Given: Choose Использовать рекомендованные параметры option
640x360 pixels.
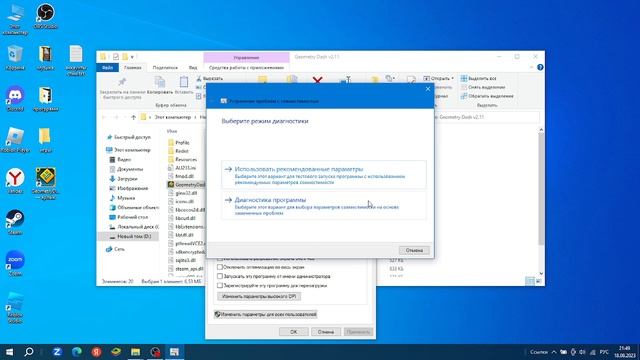Looking at the screenshot, I should pos(324,175).
